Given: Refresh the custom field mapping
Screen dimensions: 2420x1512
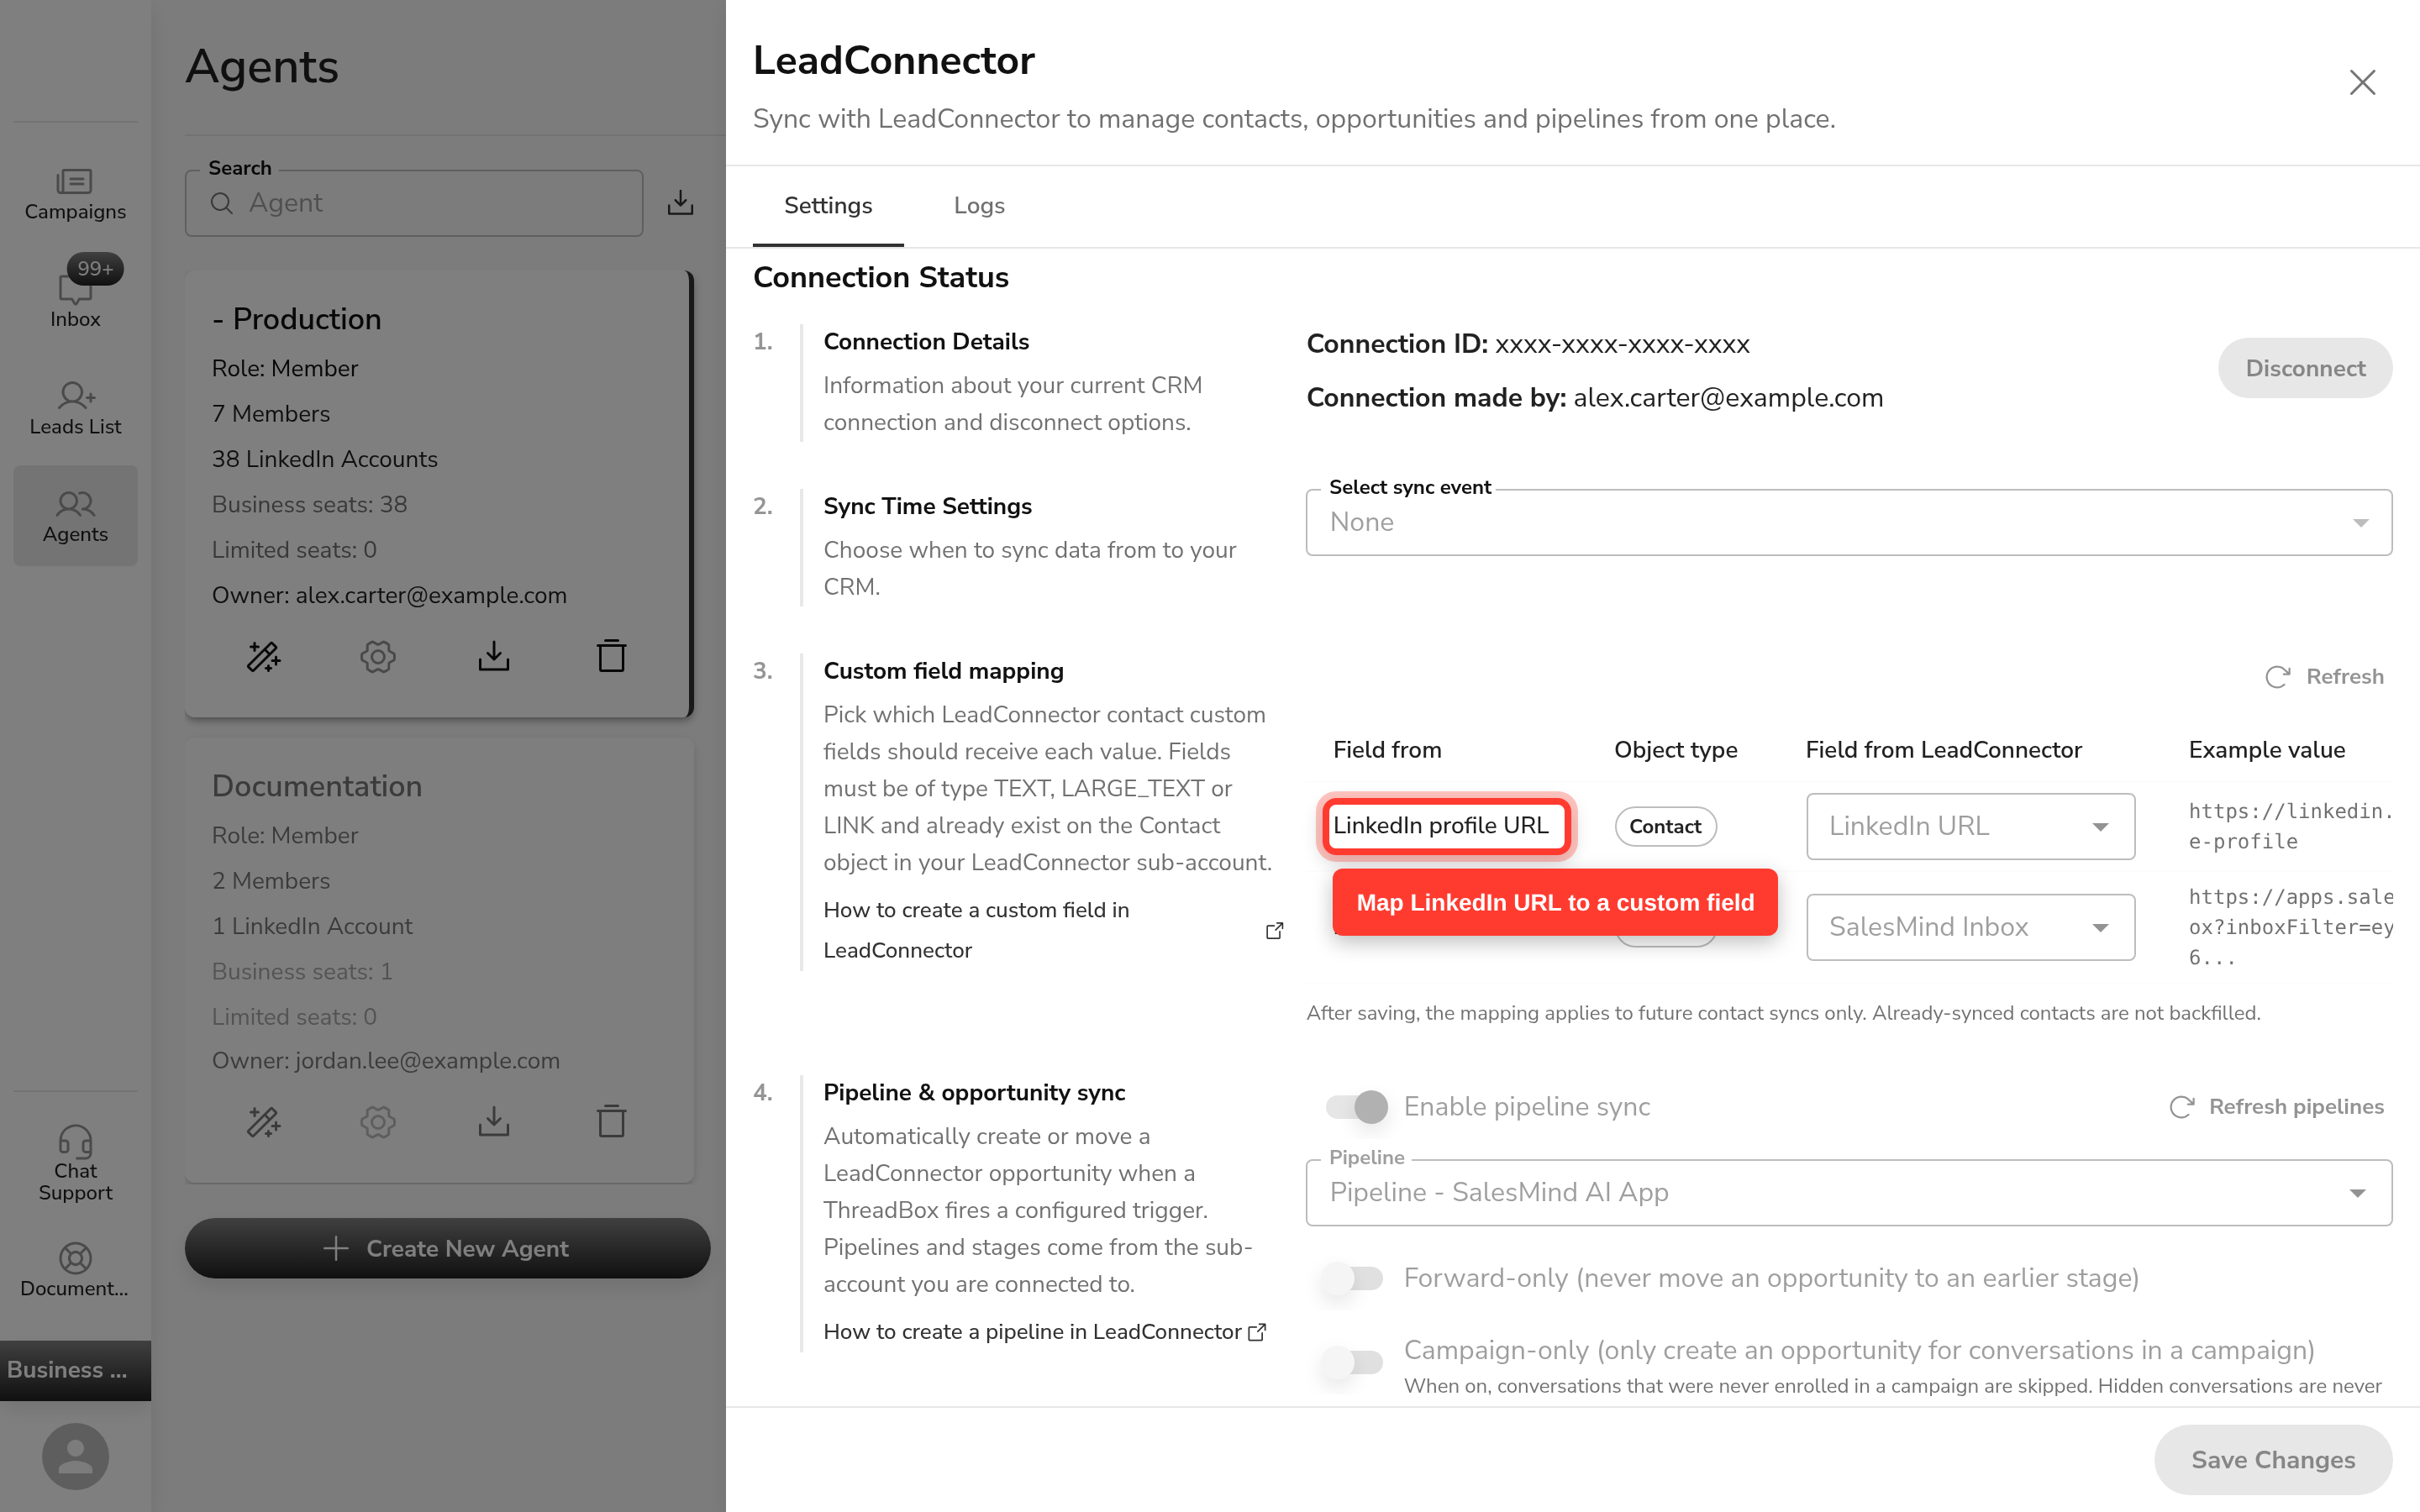Looking at the screenshot, I should pyautogui.click(x=2324, y=677).
